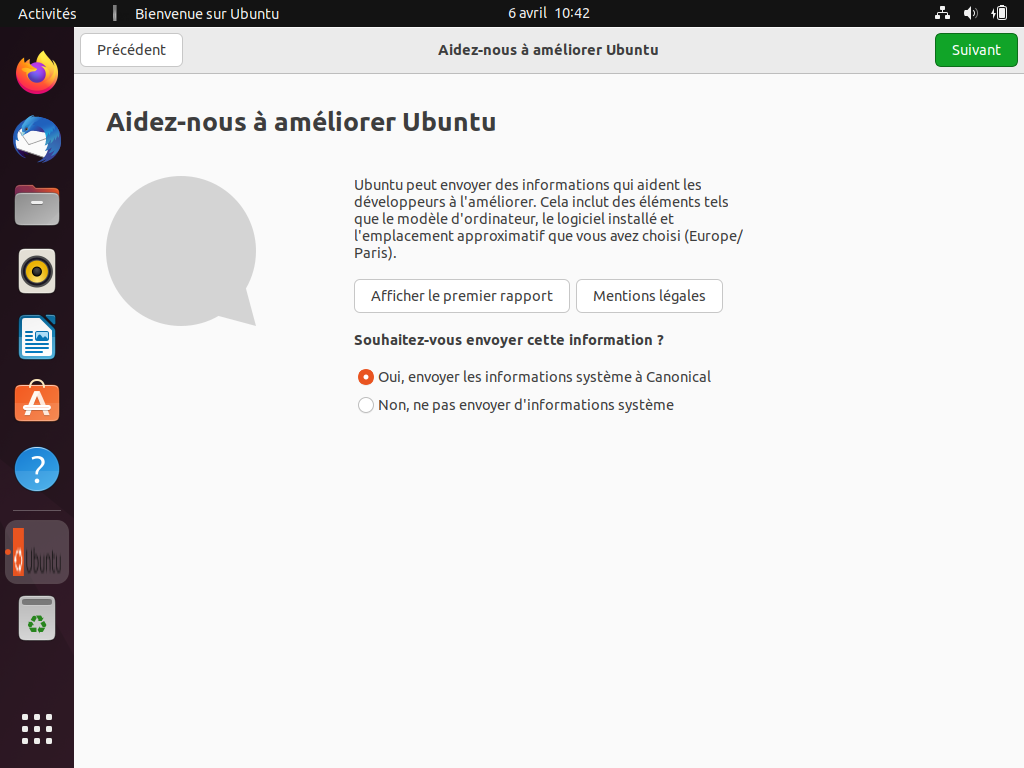The height and width of the screenshot is (768, 1024).
Task: Click the heading Aidez-nous à améliorer Ubuntu
Action: (301, 122)
